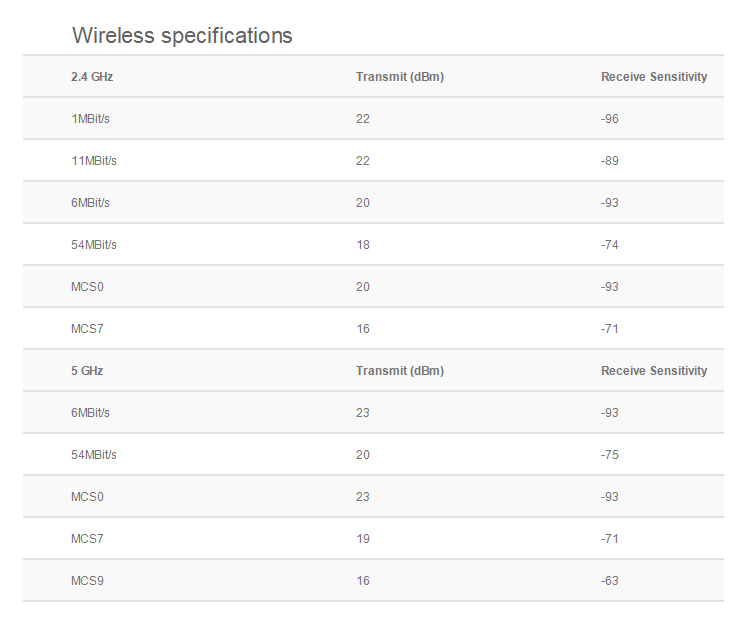This screenshot has width=750, height=637.
Task: Click the 2.4 GHz table header
Action: 85,77
